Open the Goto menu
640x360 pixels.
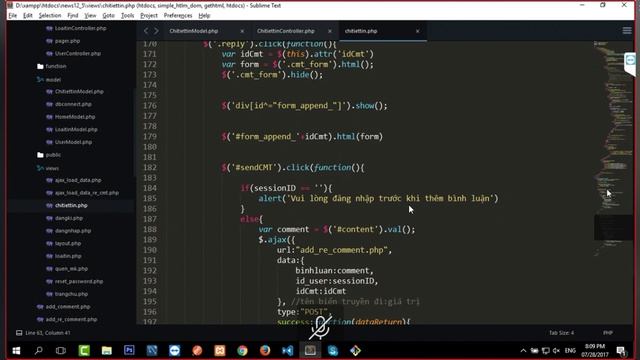pos(108,16)
